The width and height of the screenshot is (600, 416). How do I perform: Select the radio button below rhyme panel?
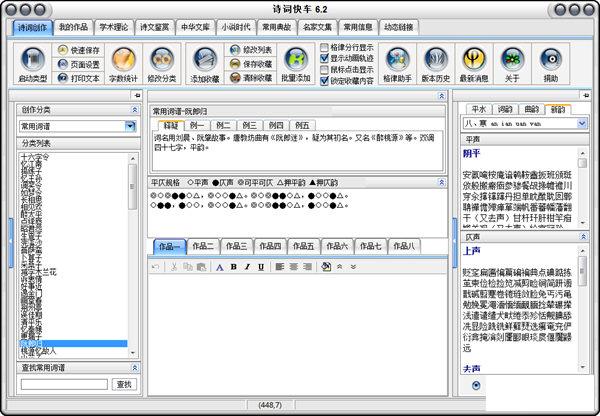tap(476, 385)
